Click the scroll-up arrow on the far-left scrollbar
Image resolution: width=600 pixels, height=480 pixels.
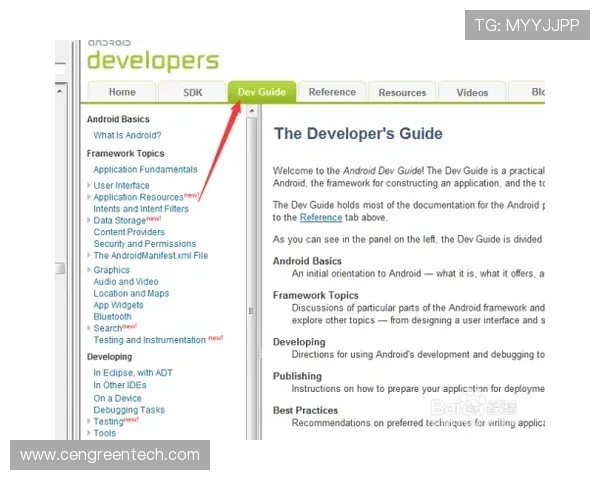59,91
